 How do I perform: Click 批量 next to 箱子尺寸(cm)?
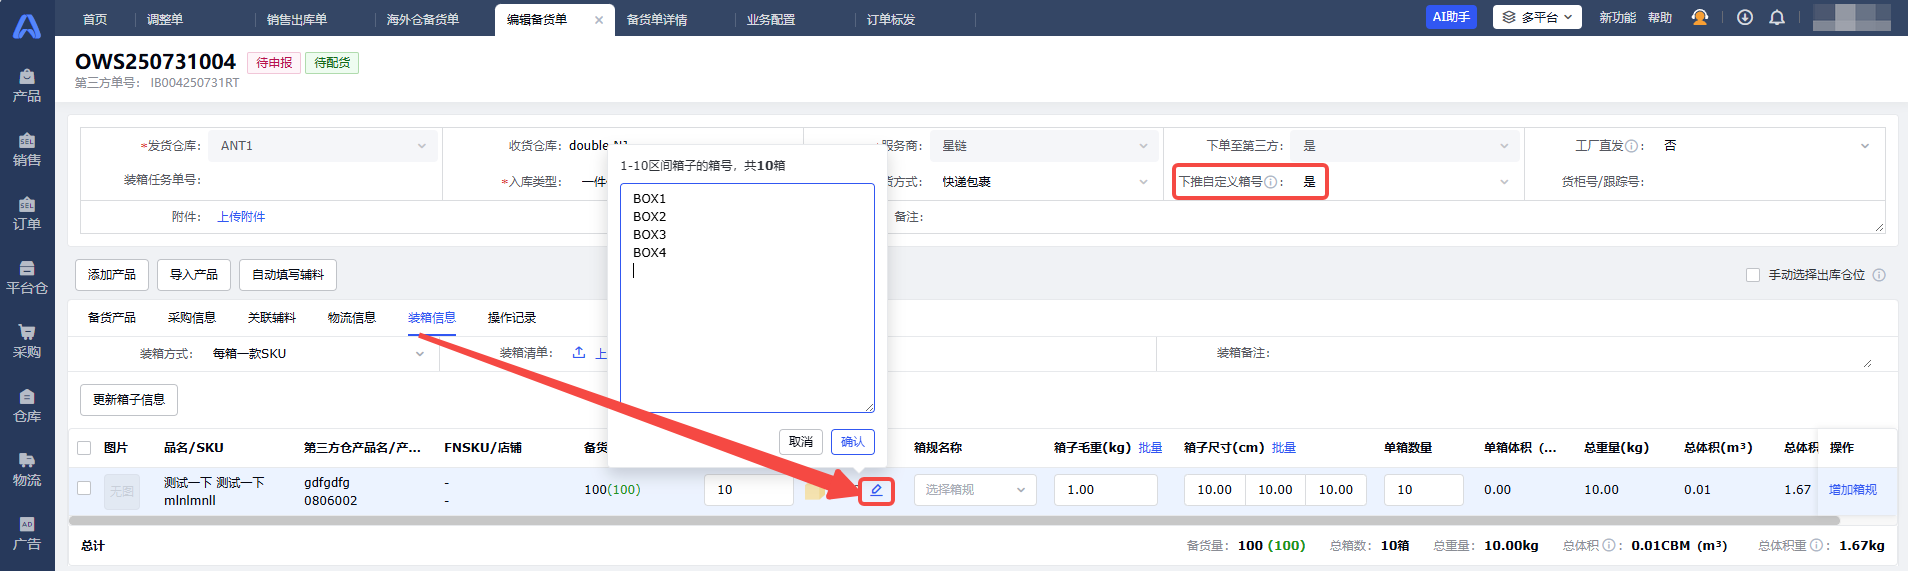(1284, 448)
